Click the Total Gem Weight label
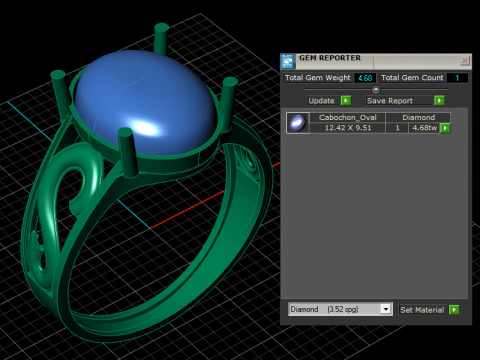This screenshot has height=360, width=480. (318, 78)
